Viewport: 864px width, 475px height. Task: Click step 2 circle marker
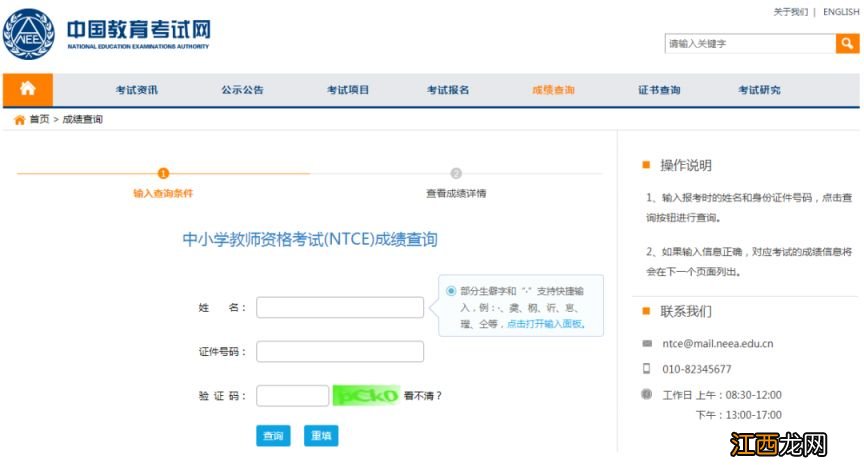click(x=456, y=174)
